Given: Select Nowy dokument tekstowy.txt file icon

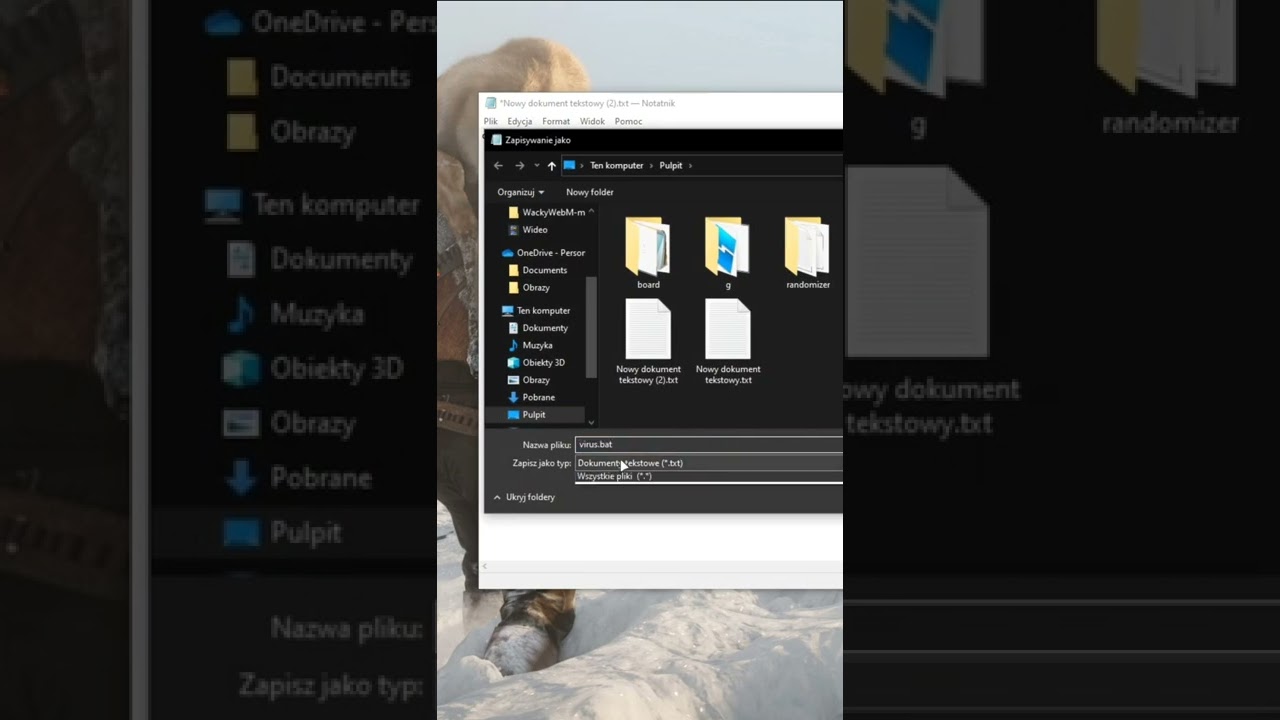Looking at the screenshot, I should (727, 331).
